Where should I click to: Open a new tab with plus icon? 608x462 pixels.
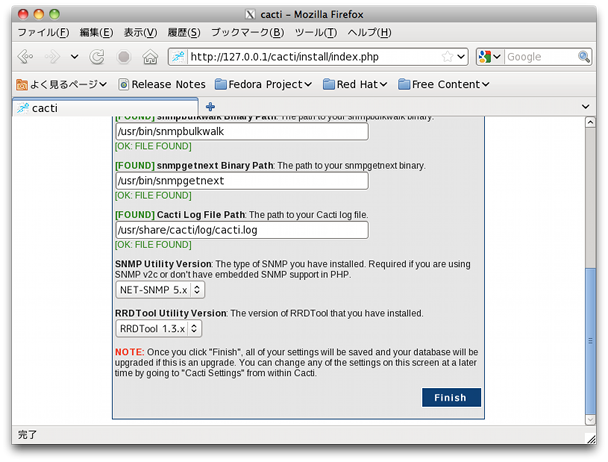point(210,107)
